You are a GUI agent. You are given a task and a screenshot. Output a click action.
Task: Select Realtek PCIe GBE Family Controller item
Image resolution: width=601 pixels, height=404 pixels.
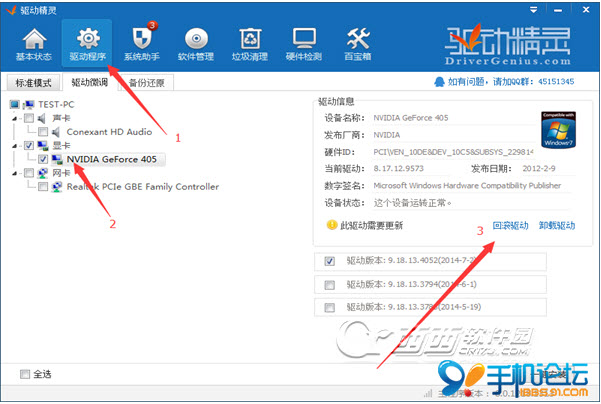(x=143, y=187)
